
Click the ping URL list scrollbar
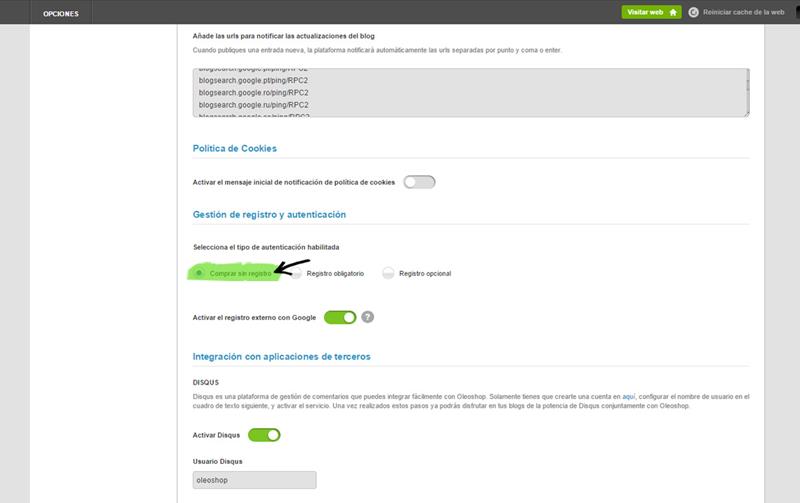pos(745,90)
